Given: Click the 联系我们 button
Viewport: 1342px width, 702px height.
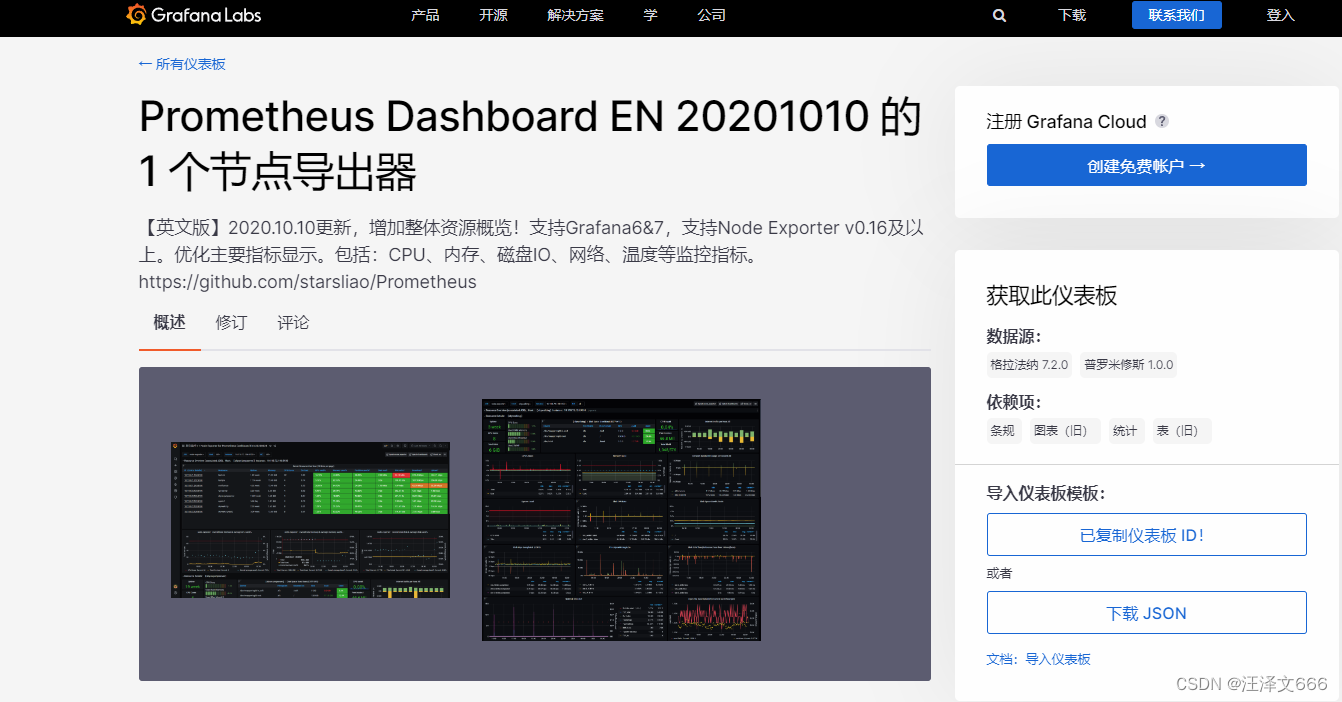Looking at the screenshot, I should coord(1177,15).
